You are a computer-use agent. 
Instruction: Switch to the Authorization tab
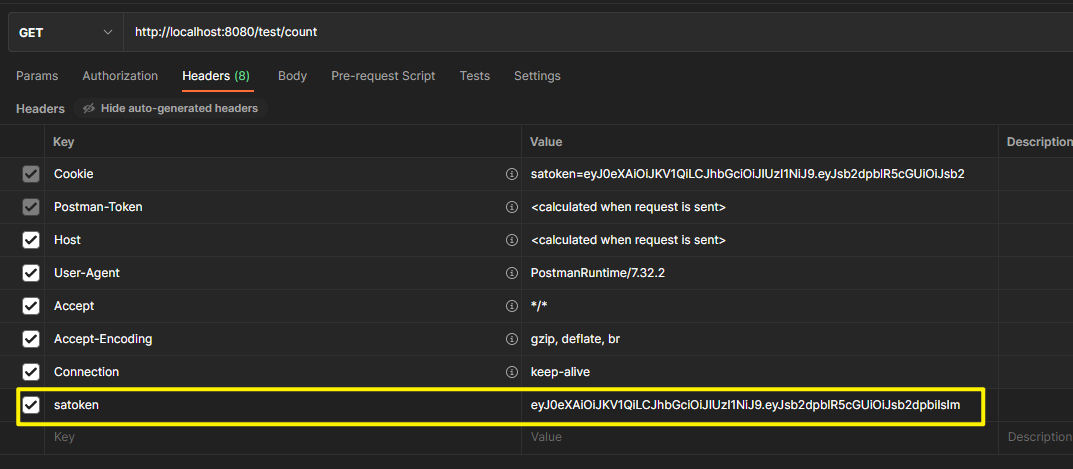[120, 76]
